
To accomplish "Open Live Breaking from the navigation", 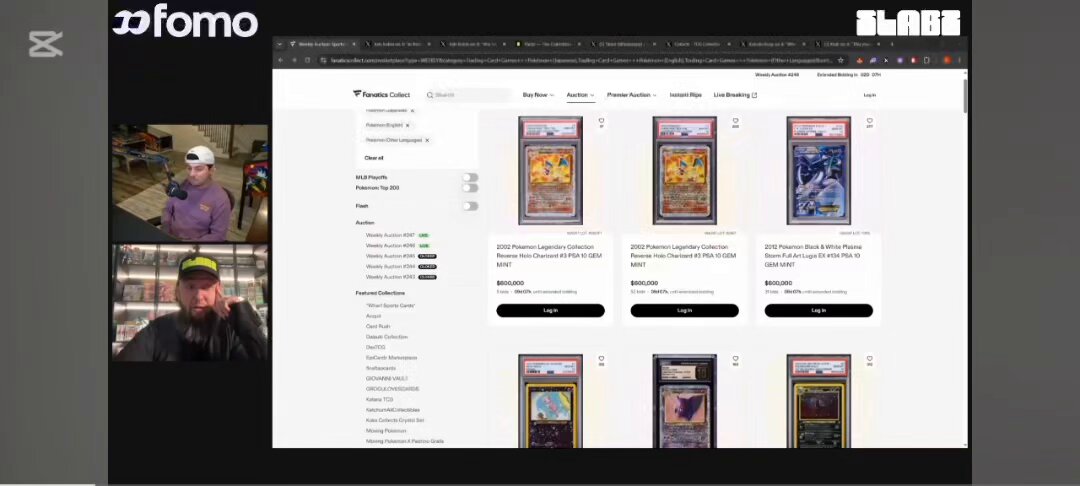I will [731, 95].
